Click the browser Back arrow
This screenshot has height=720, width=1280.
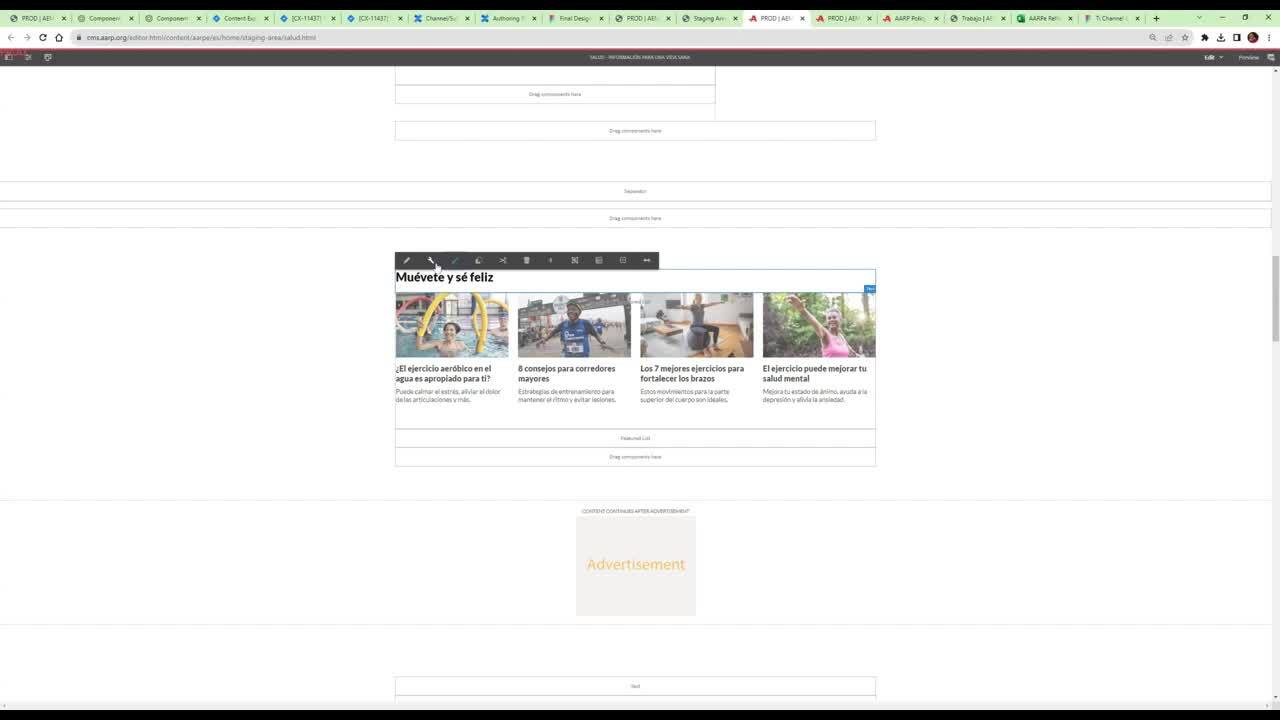click(10, 37)
